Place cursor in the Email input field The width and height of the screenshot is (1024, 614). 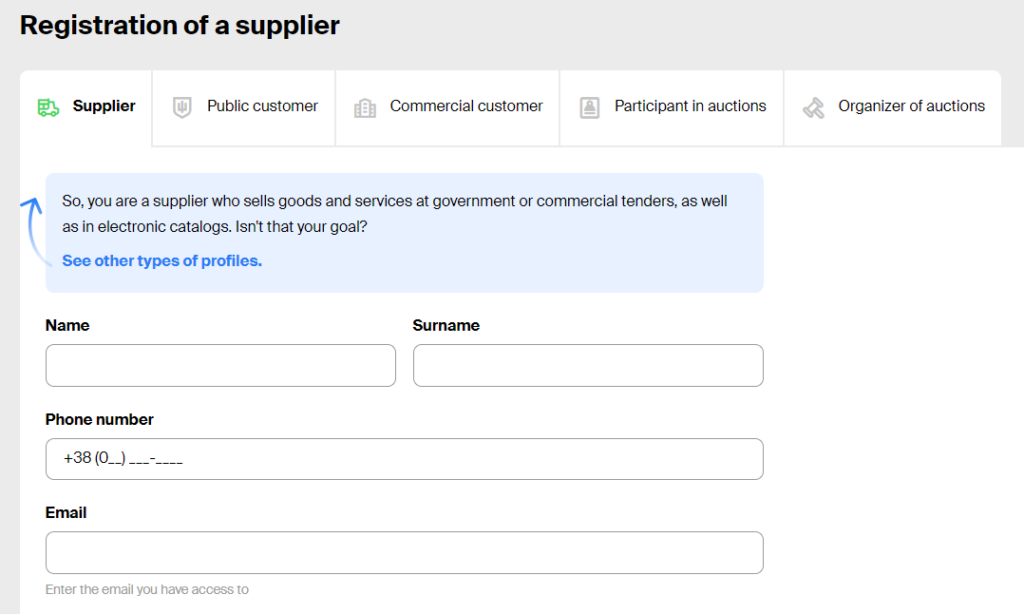coord(404,552)
